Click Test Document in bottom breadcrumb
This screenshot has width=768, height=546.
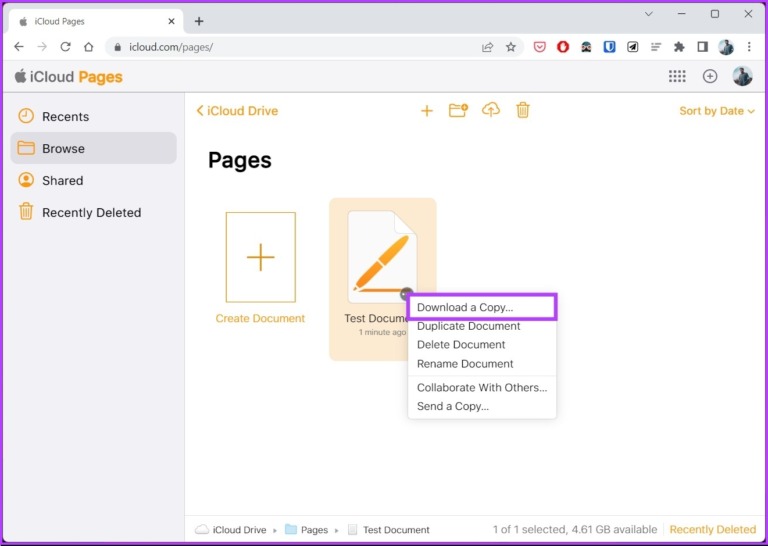[388, 530]
